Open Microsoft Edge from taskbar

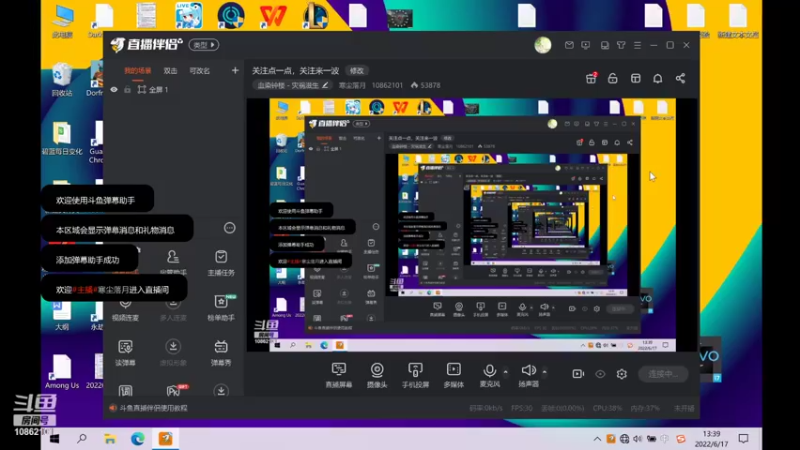tap(137, 439)
